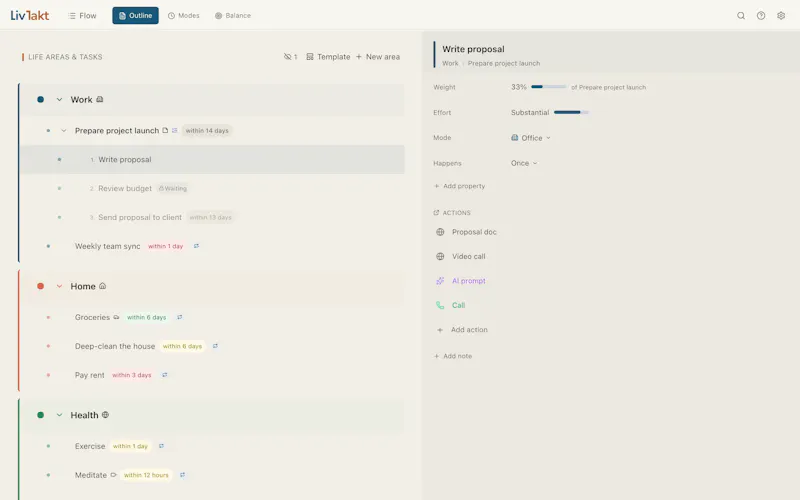Click the house icon beside Home
The image size is (800, 500).
coord(103,286)
